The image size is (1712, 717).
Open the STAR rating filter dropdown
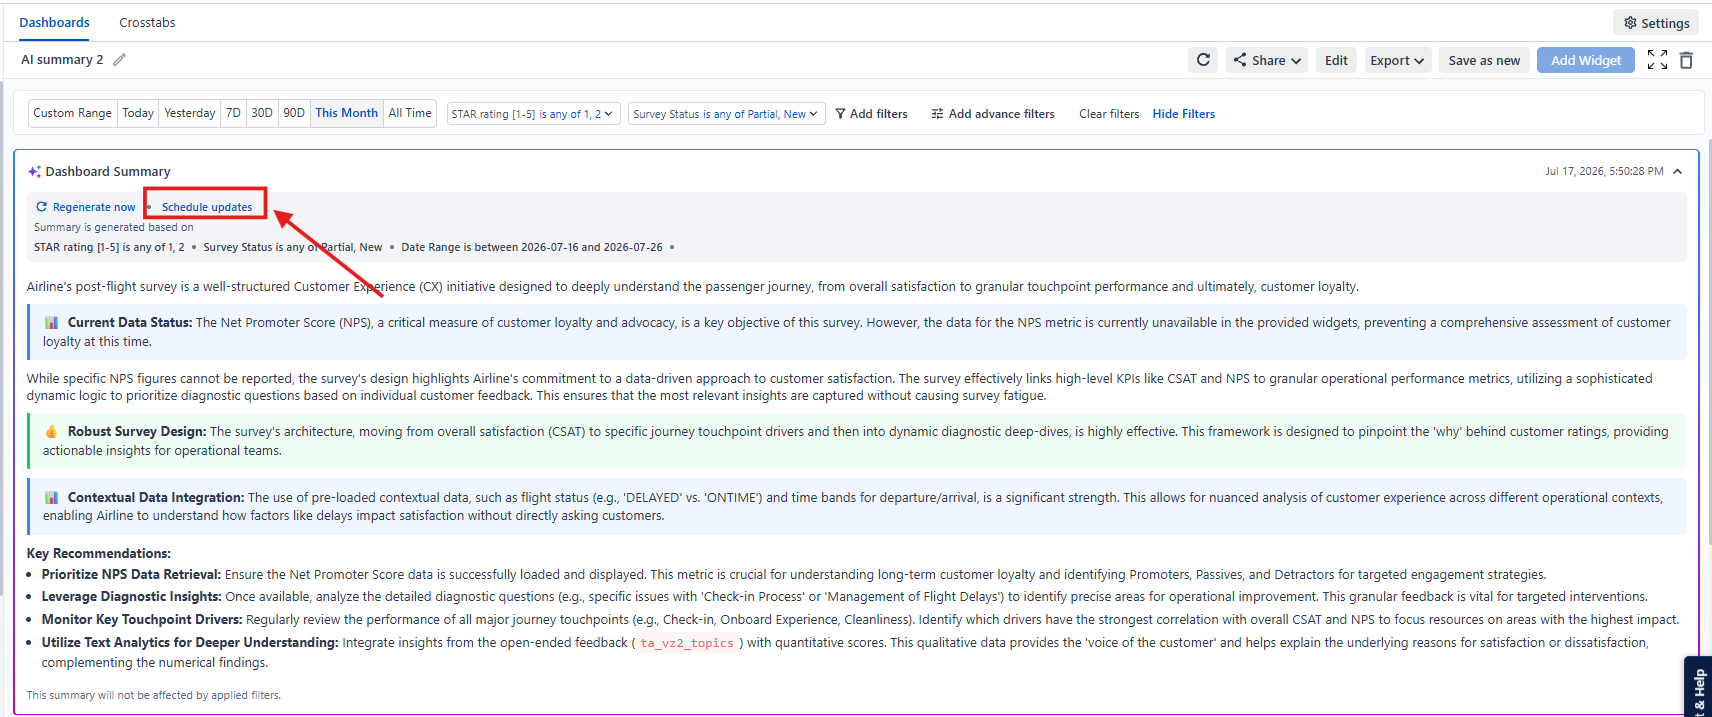(533, 114)
